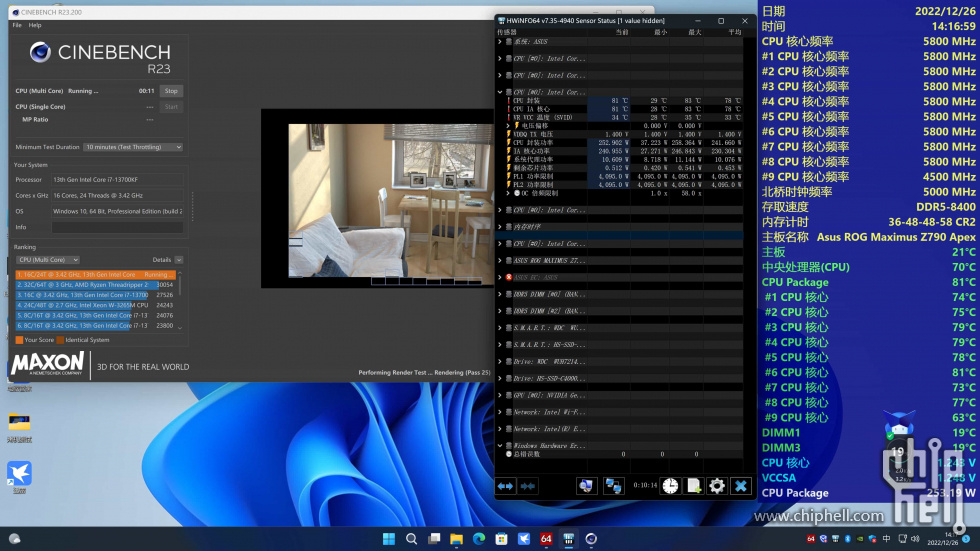Click CPU 封装功率 sensor row
Screen dimensions: 980x551
coord(624,142)
